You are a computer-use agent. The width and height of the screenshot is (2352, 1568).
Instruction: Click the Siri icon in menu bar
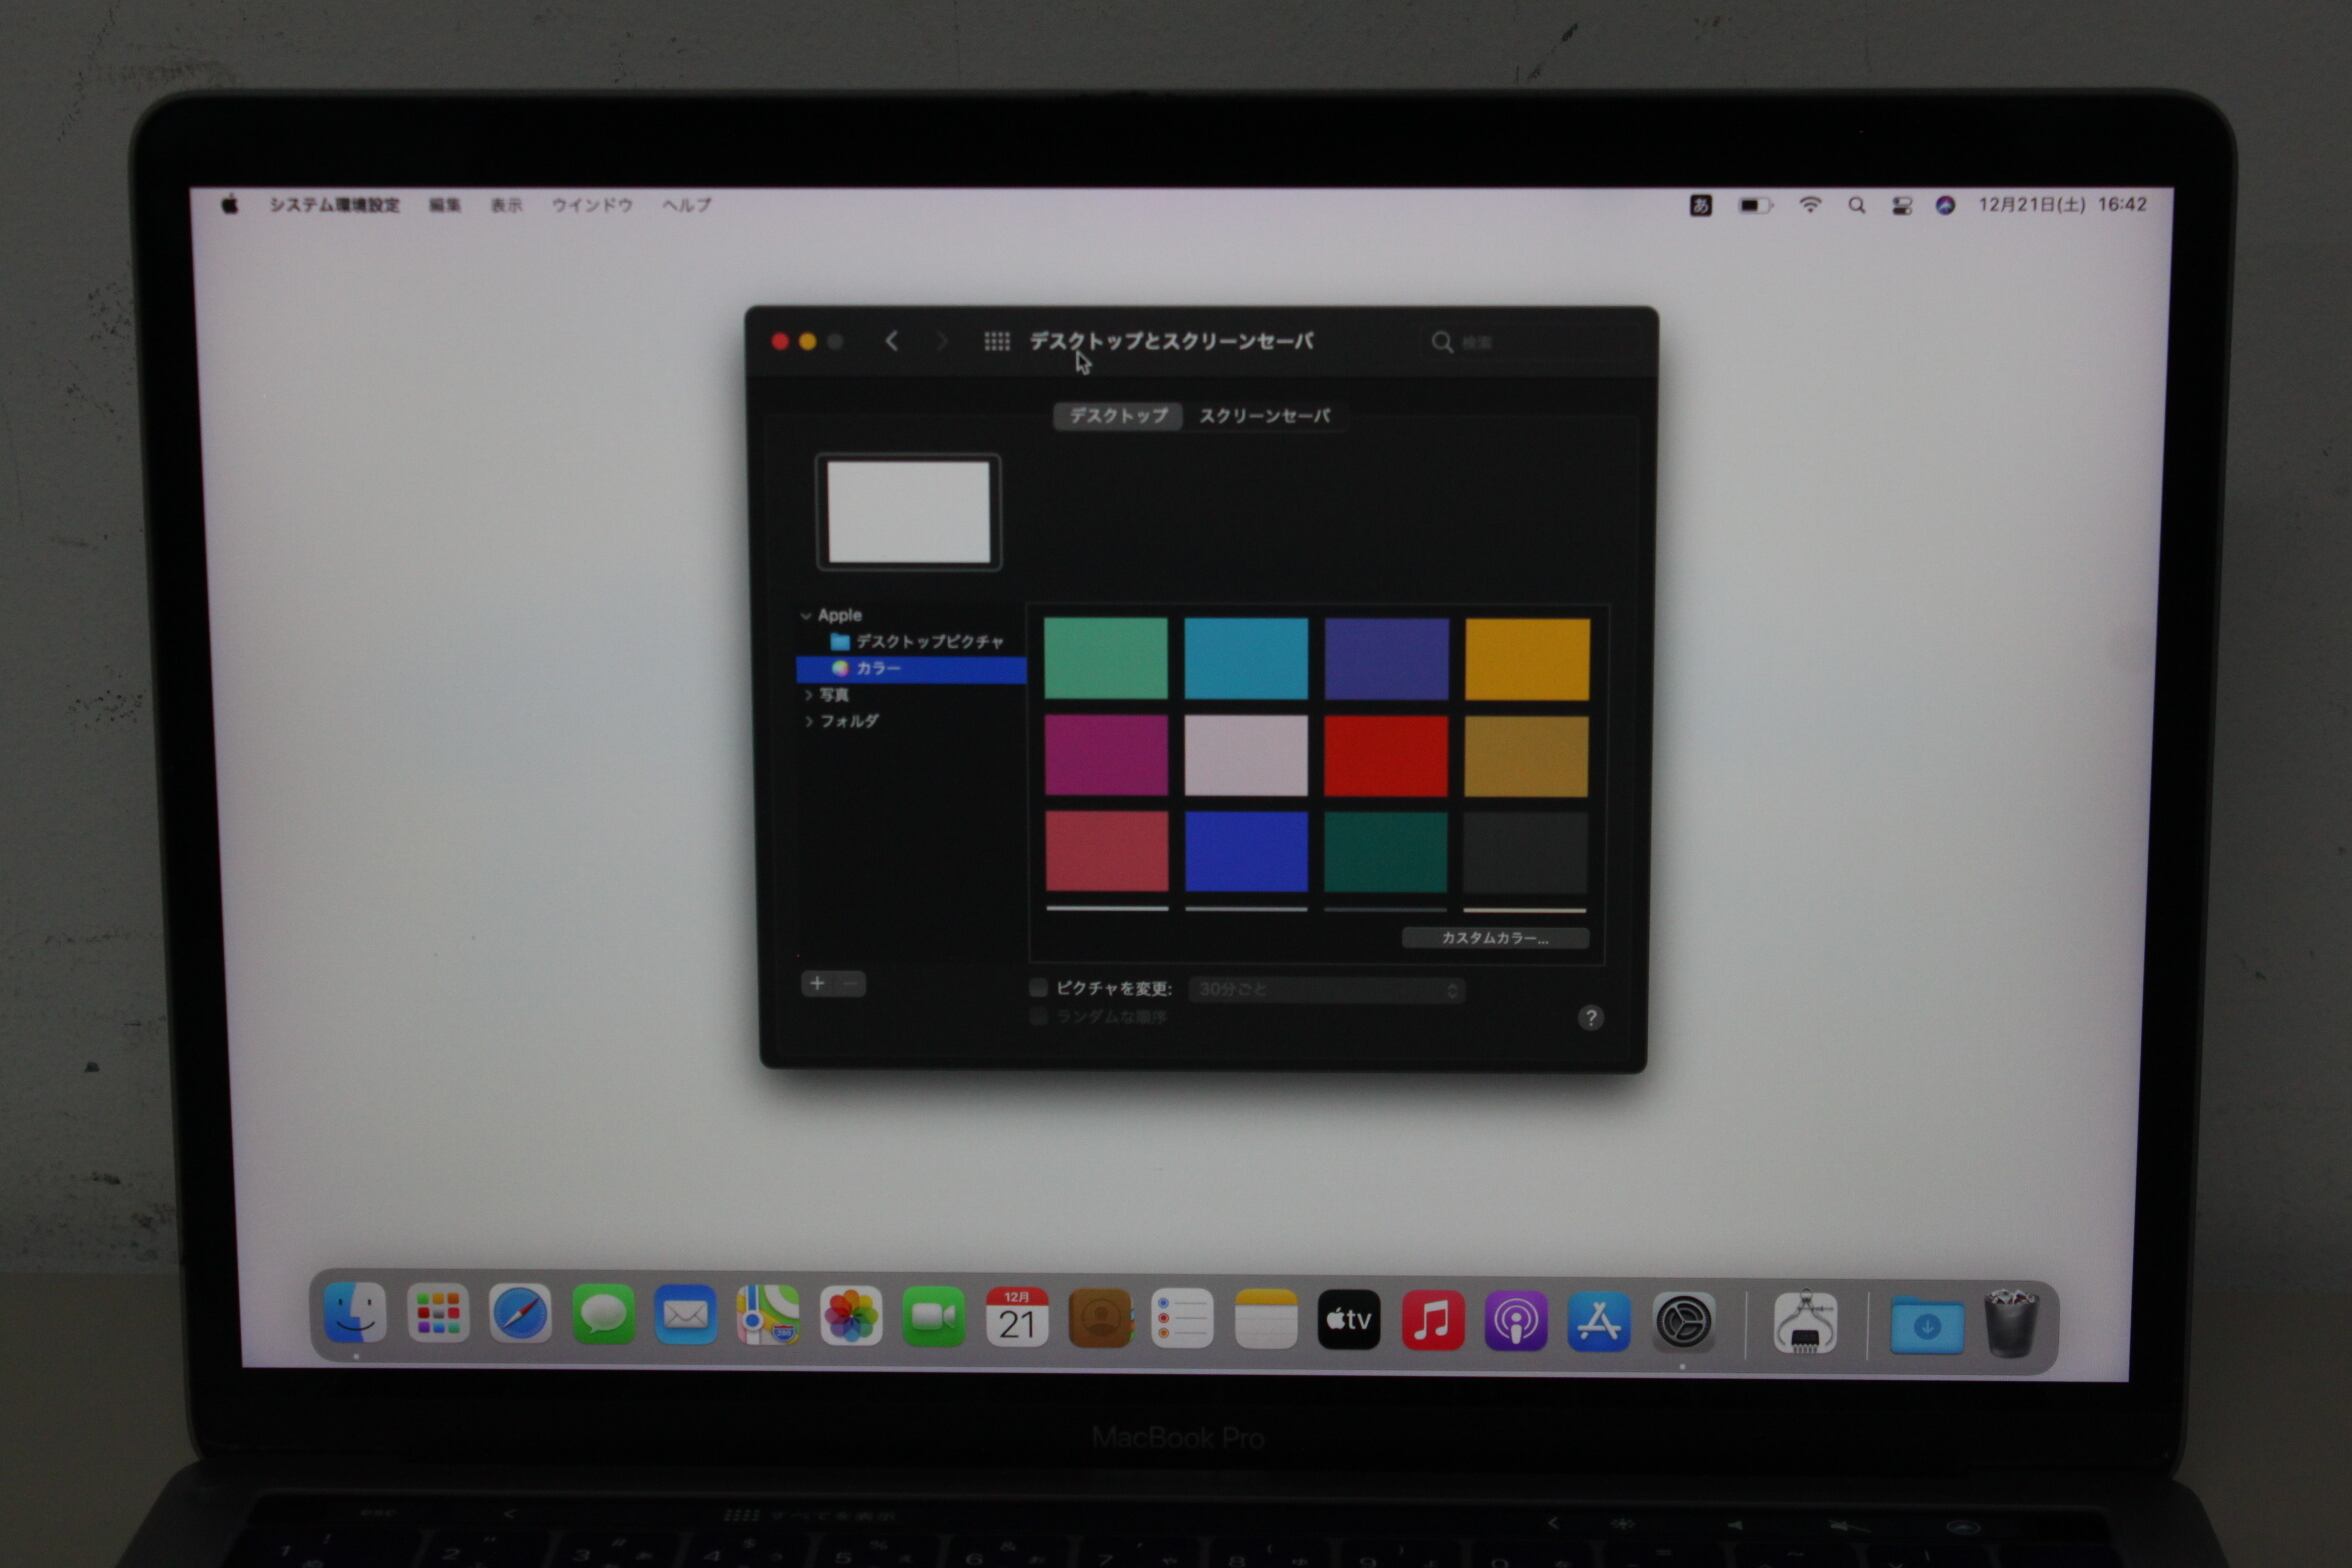click(1945, 205)
